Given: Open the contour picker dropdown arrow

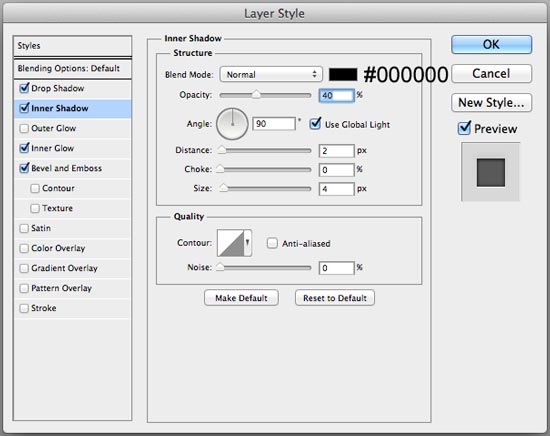Looking at the screenshot, I should (x=248, y=243).
